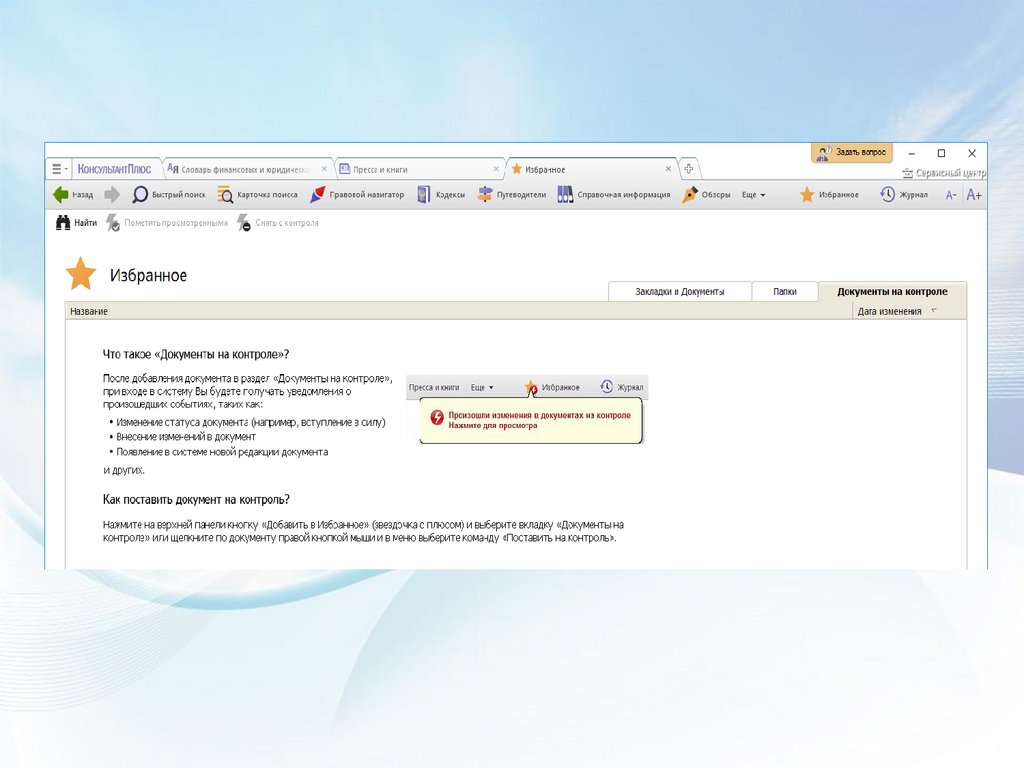Launch Правовой навигатор

click(x=357, y=195)
